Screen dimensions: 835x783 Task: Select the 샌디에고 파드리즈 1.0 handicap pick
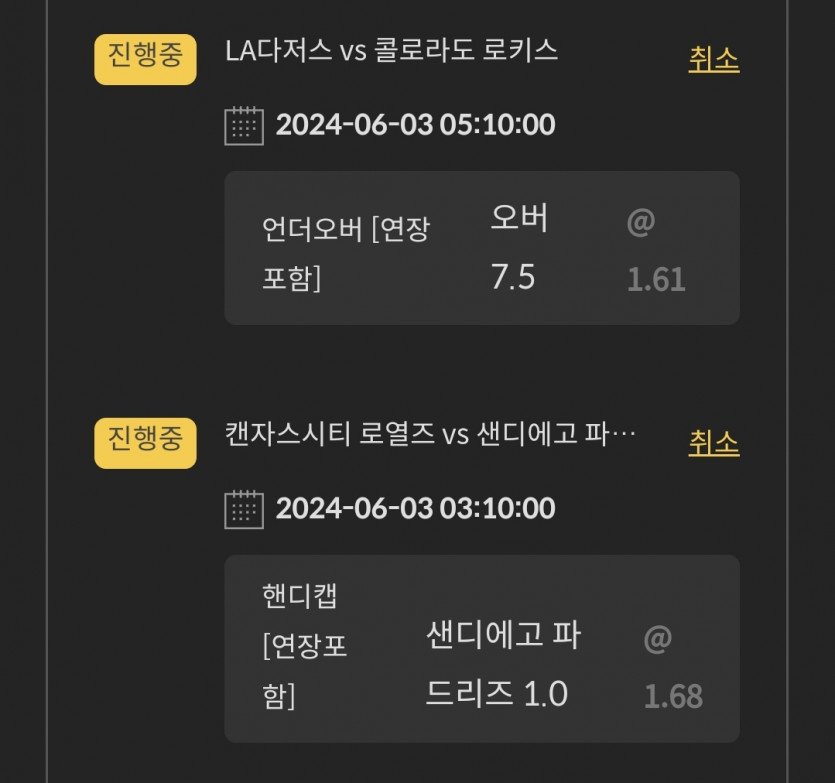click(503, 663)
